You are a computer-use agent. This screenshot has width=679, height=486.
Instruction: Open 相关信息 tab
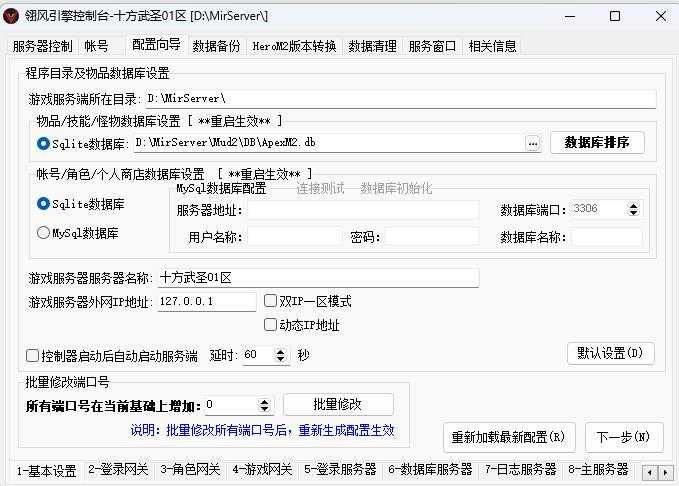tap(492, 46)
